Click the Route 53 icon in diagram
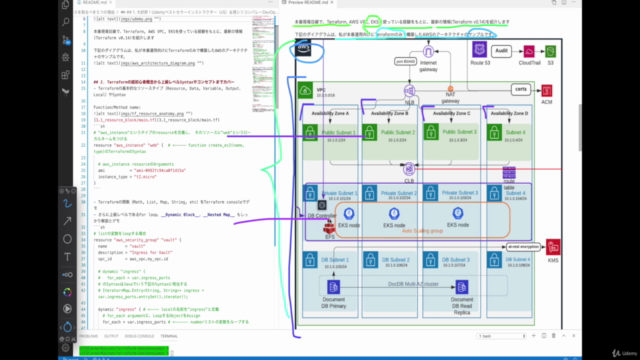The width and height of the screenshot is (640, 360). pyautogui.click(x=480, y=49)
